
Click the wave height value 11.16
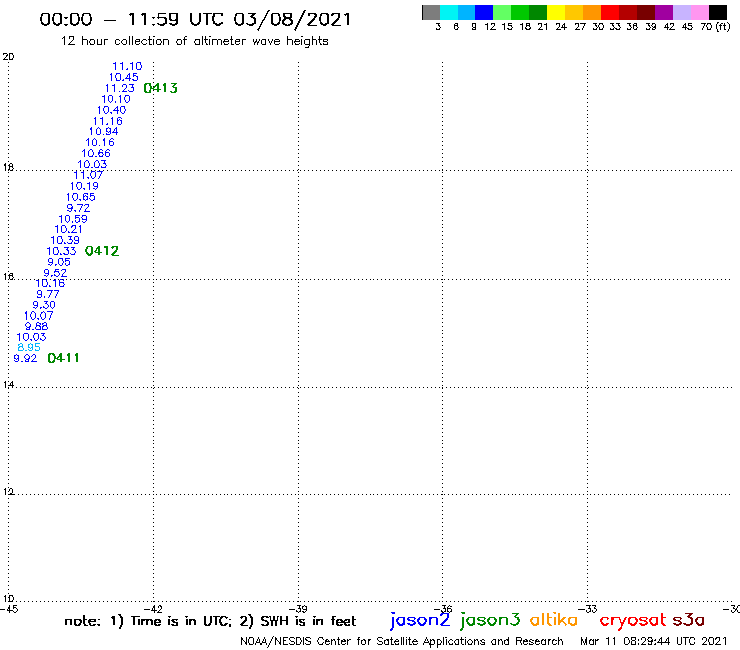click(x=108, y=121)
